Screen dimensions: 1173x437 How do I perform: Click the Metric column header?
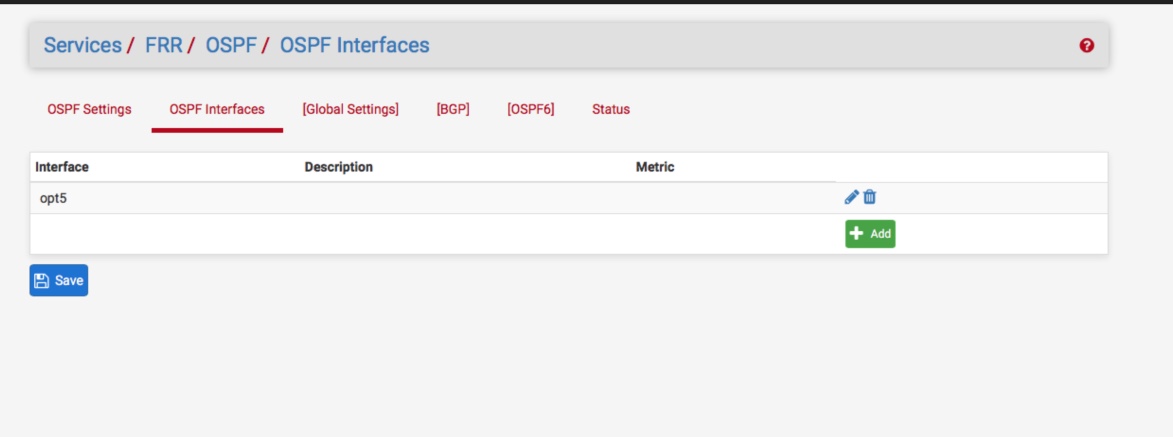[655, 167]
